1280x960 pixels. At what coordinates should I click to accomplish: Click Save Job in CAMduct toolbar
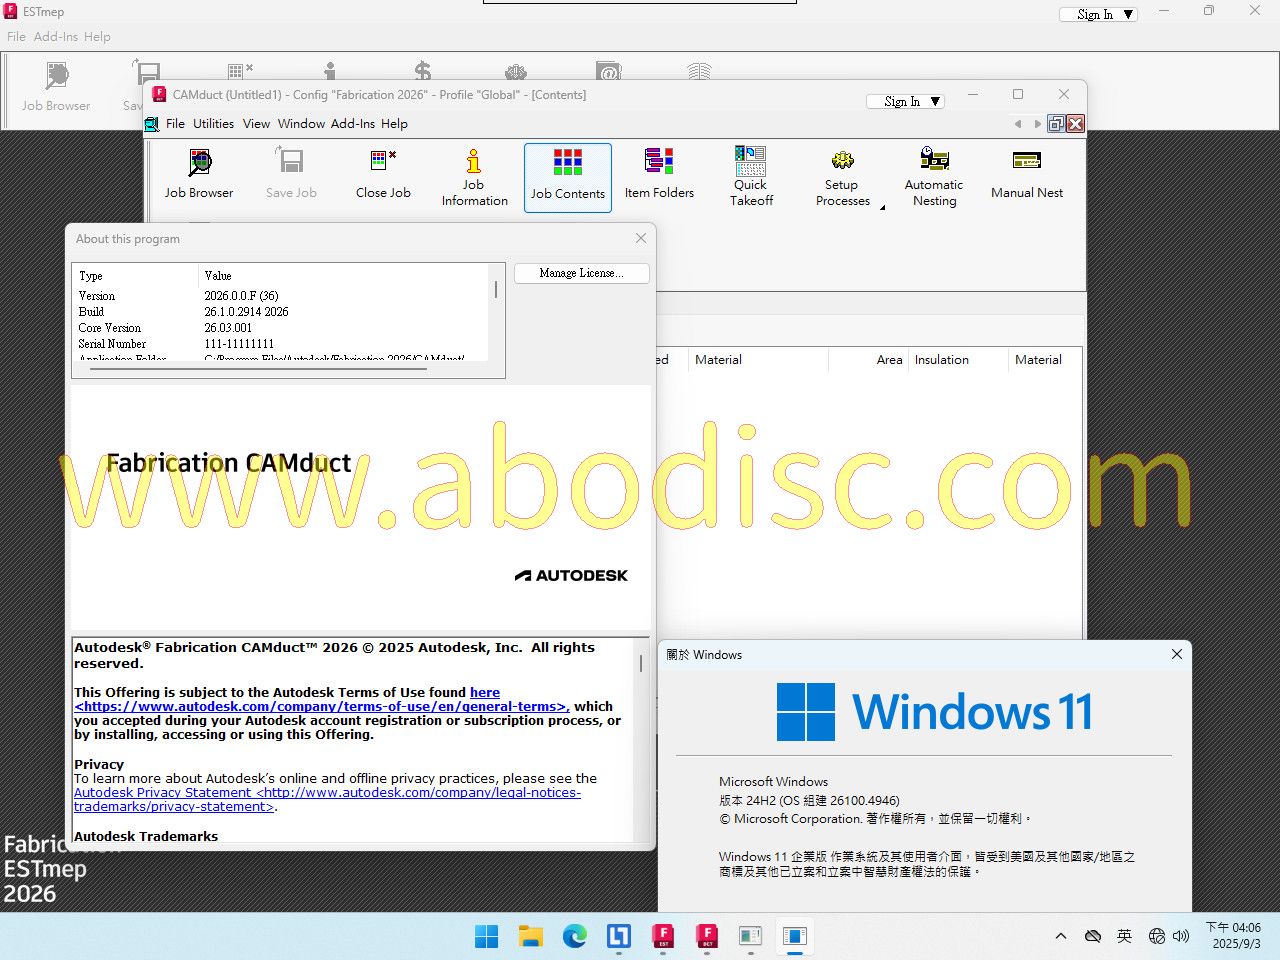tap(291, 175)
